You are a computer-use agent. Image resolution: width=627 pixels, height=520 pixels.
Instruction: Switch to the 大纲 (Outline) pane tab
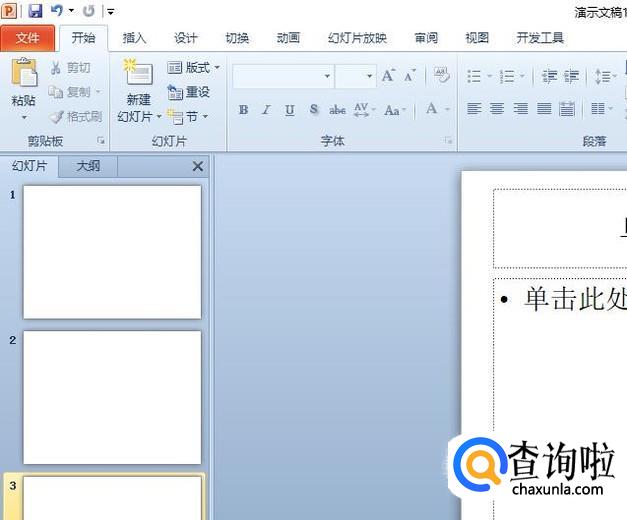[88, 166]
